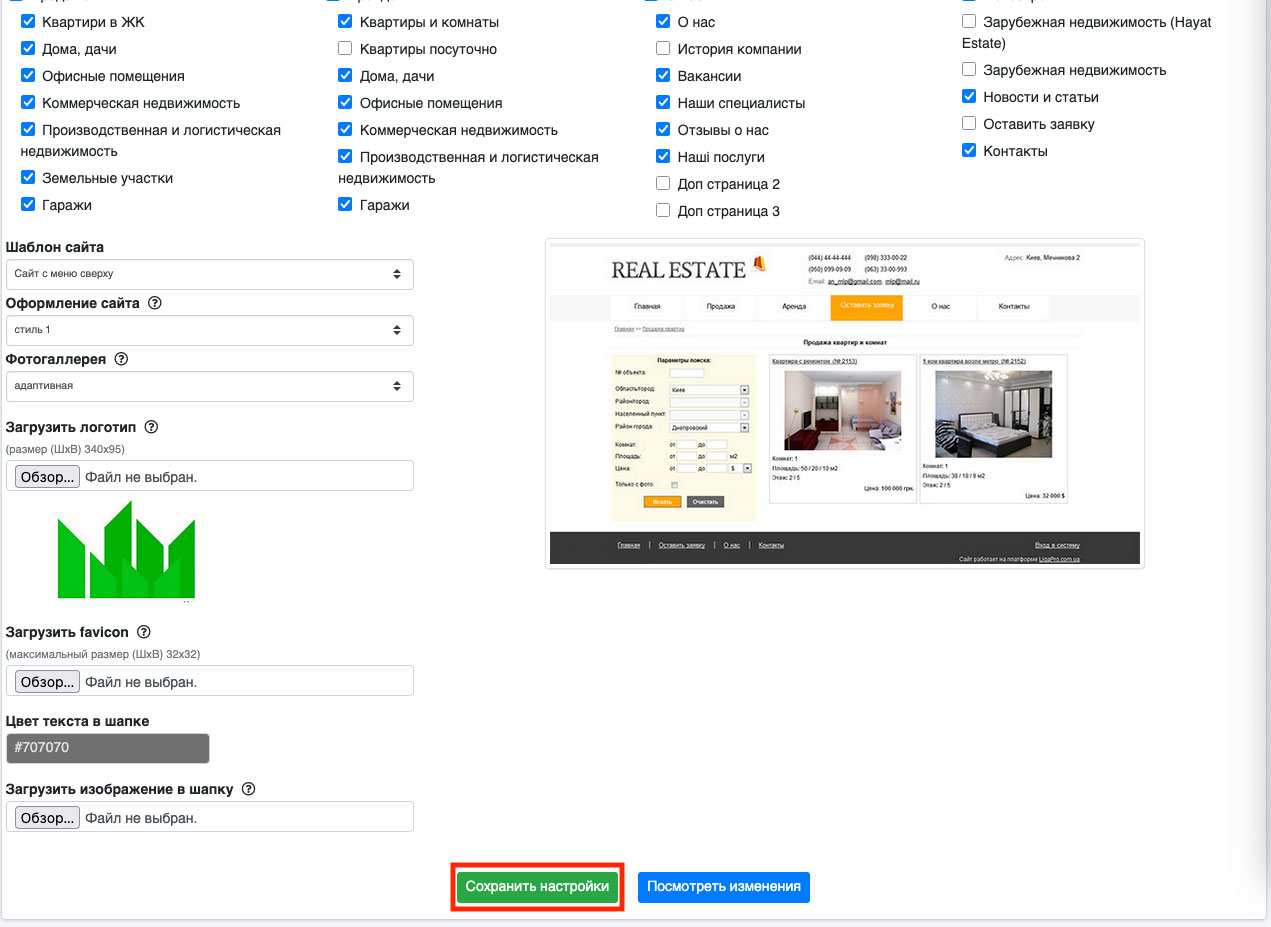Disable the Отзывы о нас checkbox

tap(663, 129)
